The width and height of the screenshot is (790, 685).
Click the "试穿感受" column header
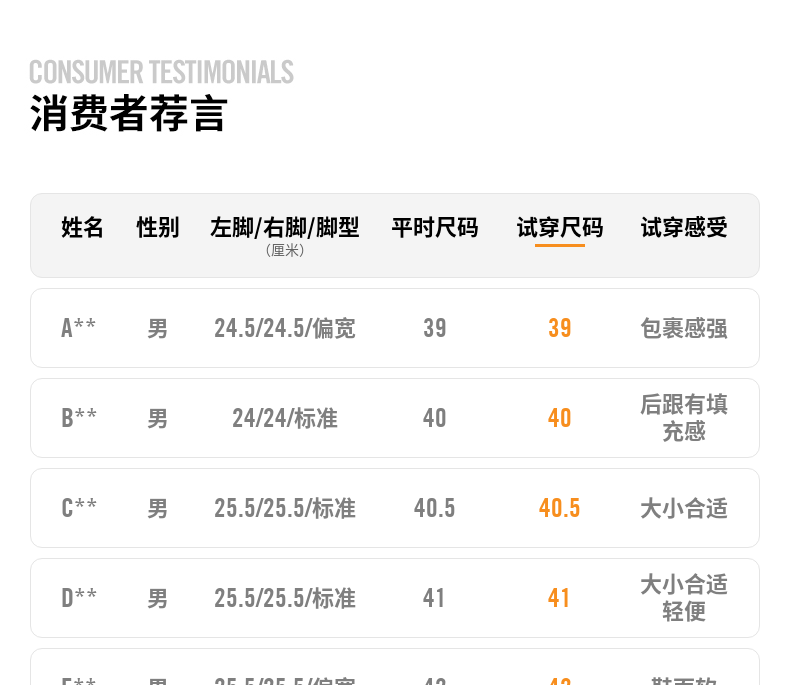pyautogui.click(x=684, y=228)
